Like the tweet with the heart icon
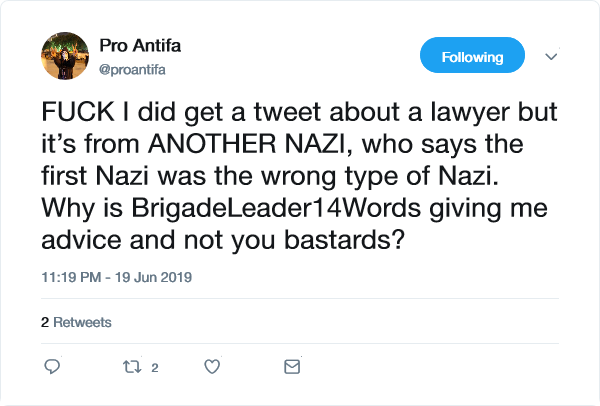This screenshot has height=406, width=600. [212, 367]
